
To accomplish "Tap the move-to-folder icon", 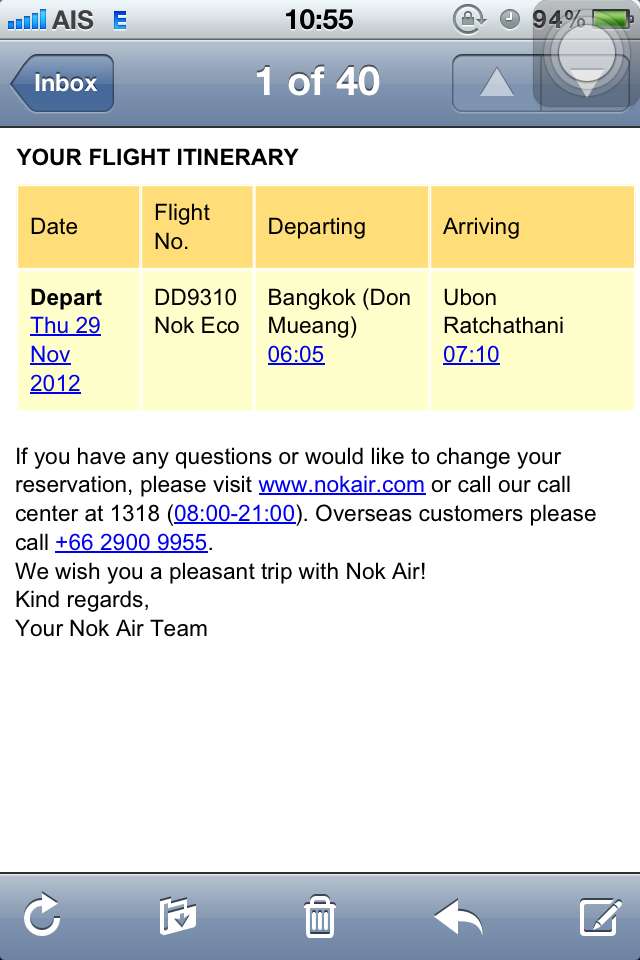I will pos(178,916).
